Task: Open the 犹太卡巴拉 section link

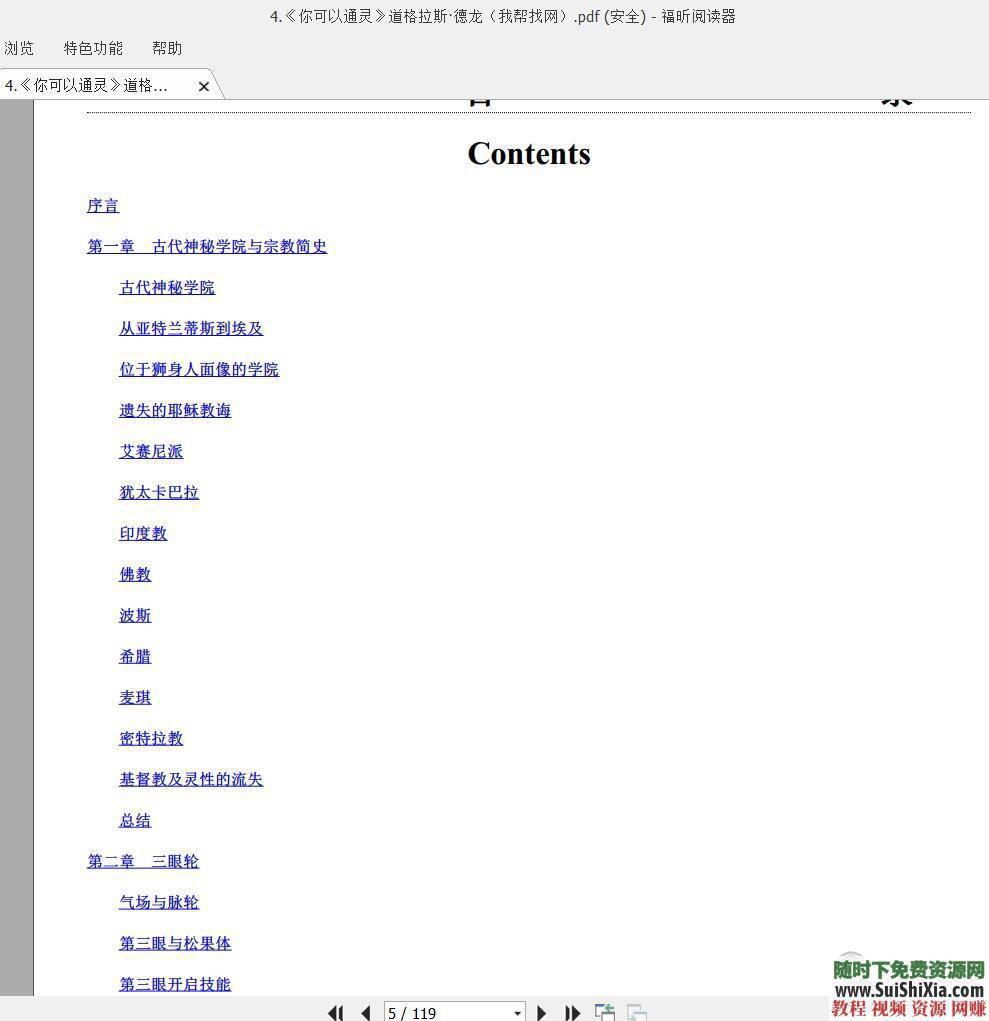Action: [158, 492]
